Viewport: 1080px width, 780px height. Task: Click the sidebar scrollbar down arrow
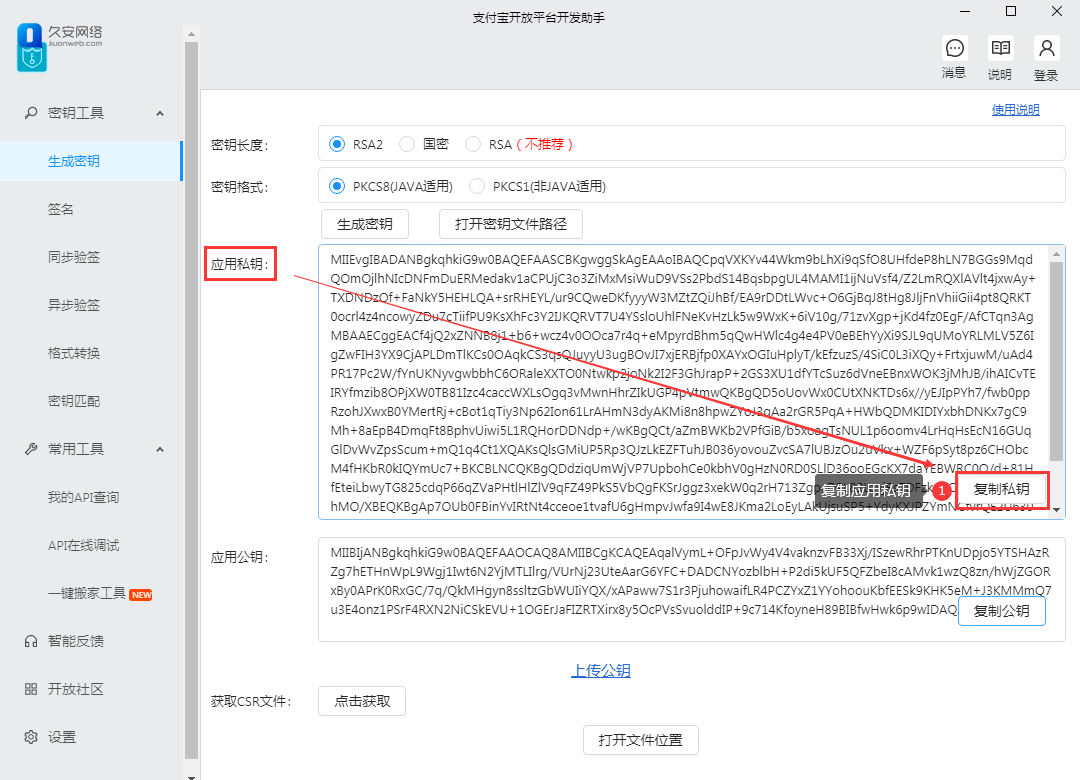coord(191,776)
